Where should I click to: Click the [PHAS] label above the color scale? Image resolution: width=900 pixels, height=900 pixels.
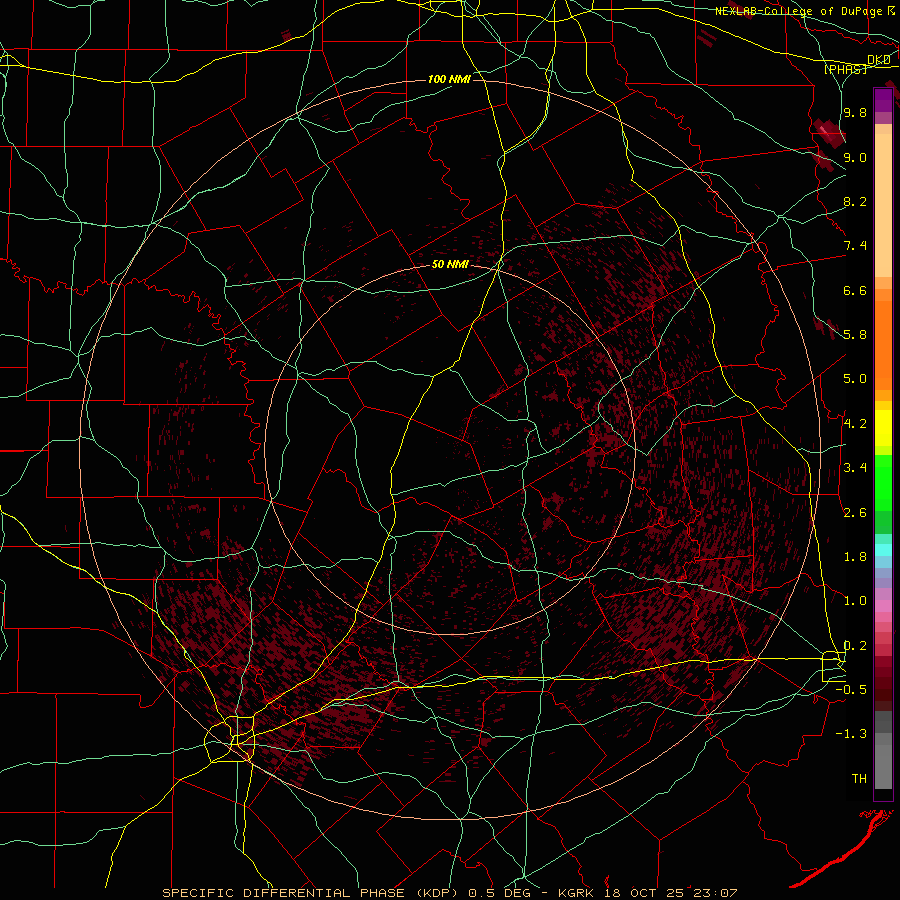[x=845, y=69]
